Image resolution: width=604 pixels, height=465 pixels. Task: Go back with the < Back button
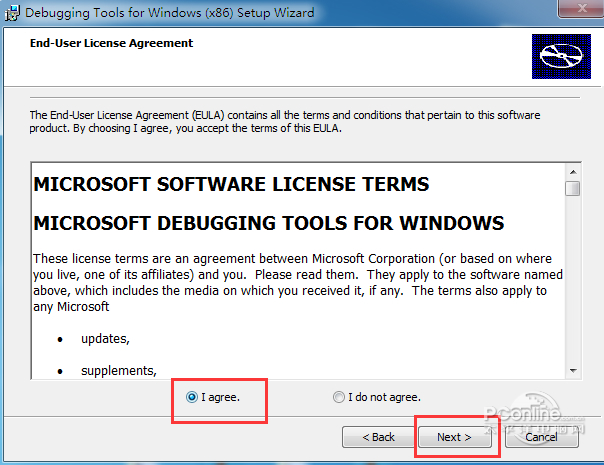(378, 437)
